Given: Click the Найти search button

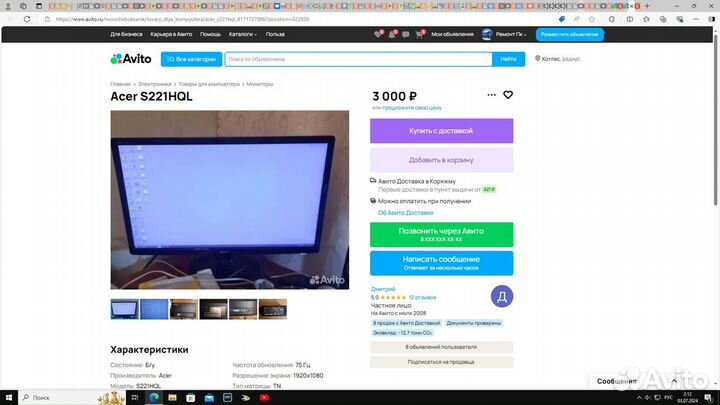Looking at the screenshot, I should point(508,59).
